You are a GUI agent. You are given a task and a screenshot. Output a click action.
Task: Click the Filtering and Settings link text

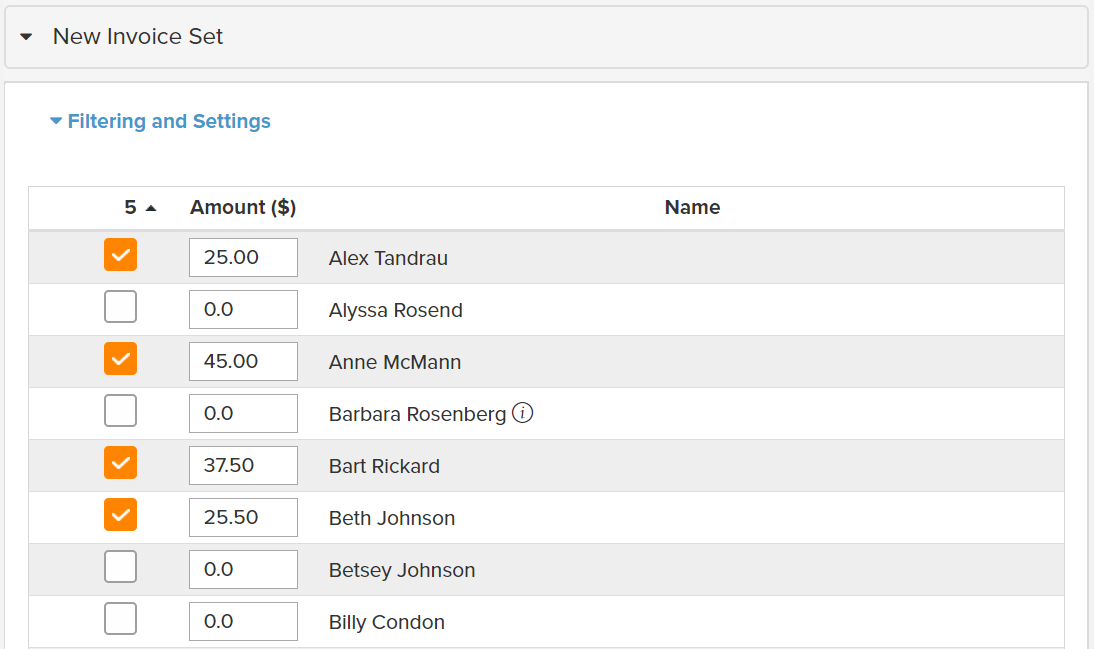169,121
